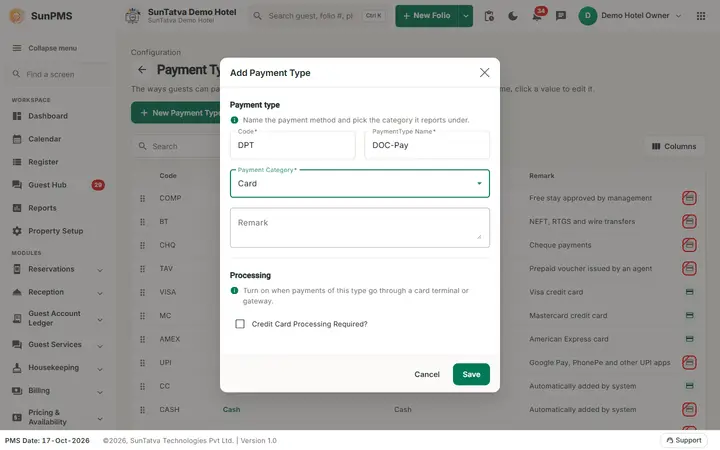Viewport: 720px width, 450px height.
Task: Click the UPI row drag handle
Action: pyautogui.click(x=142, y=363)
